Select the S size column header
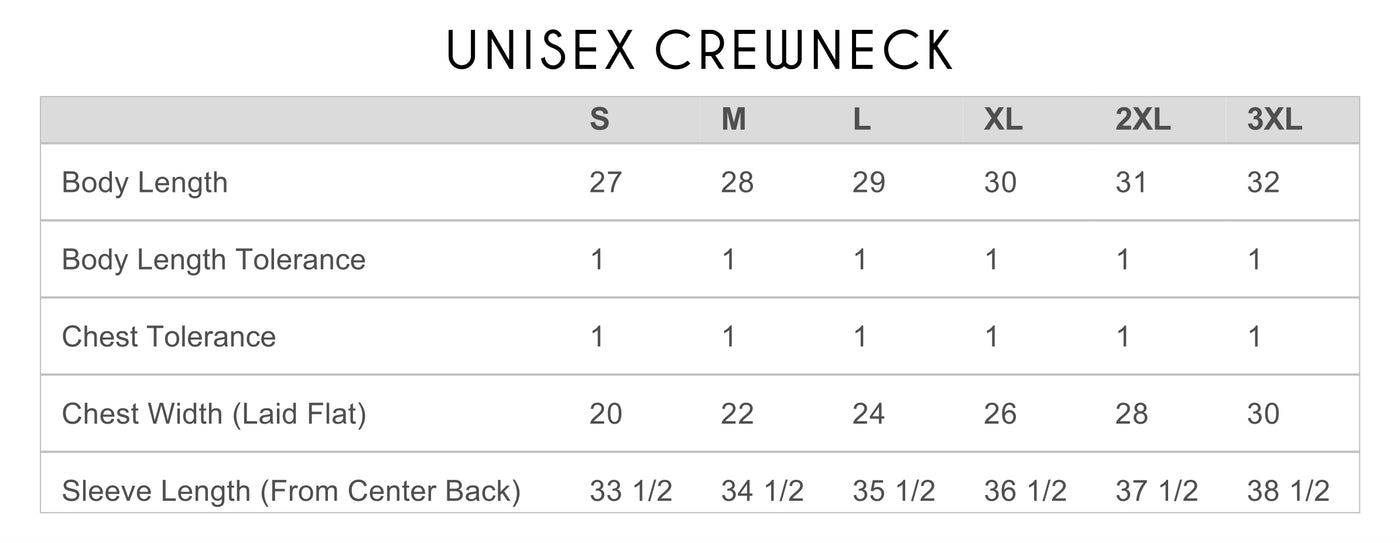This screenshot has height=543, width=1400. coord(599,120)
